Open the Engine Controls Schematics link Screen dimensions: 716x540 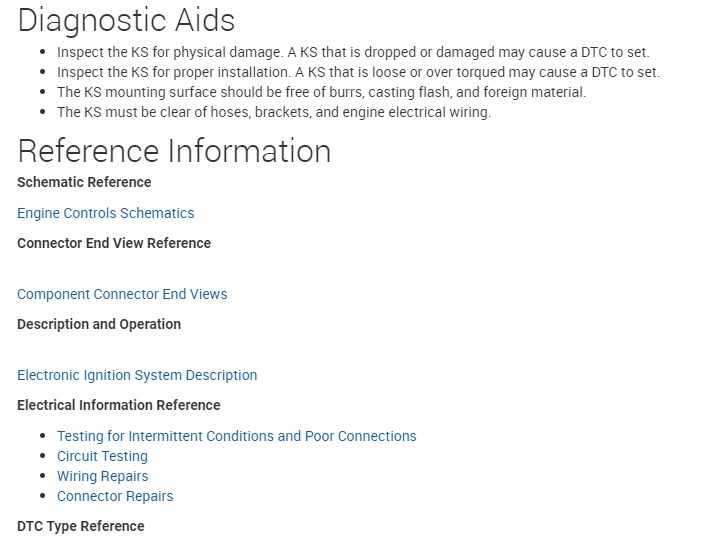tap(105, 213)
